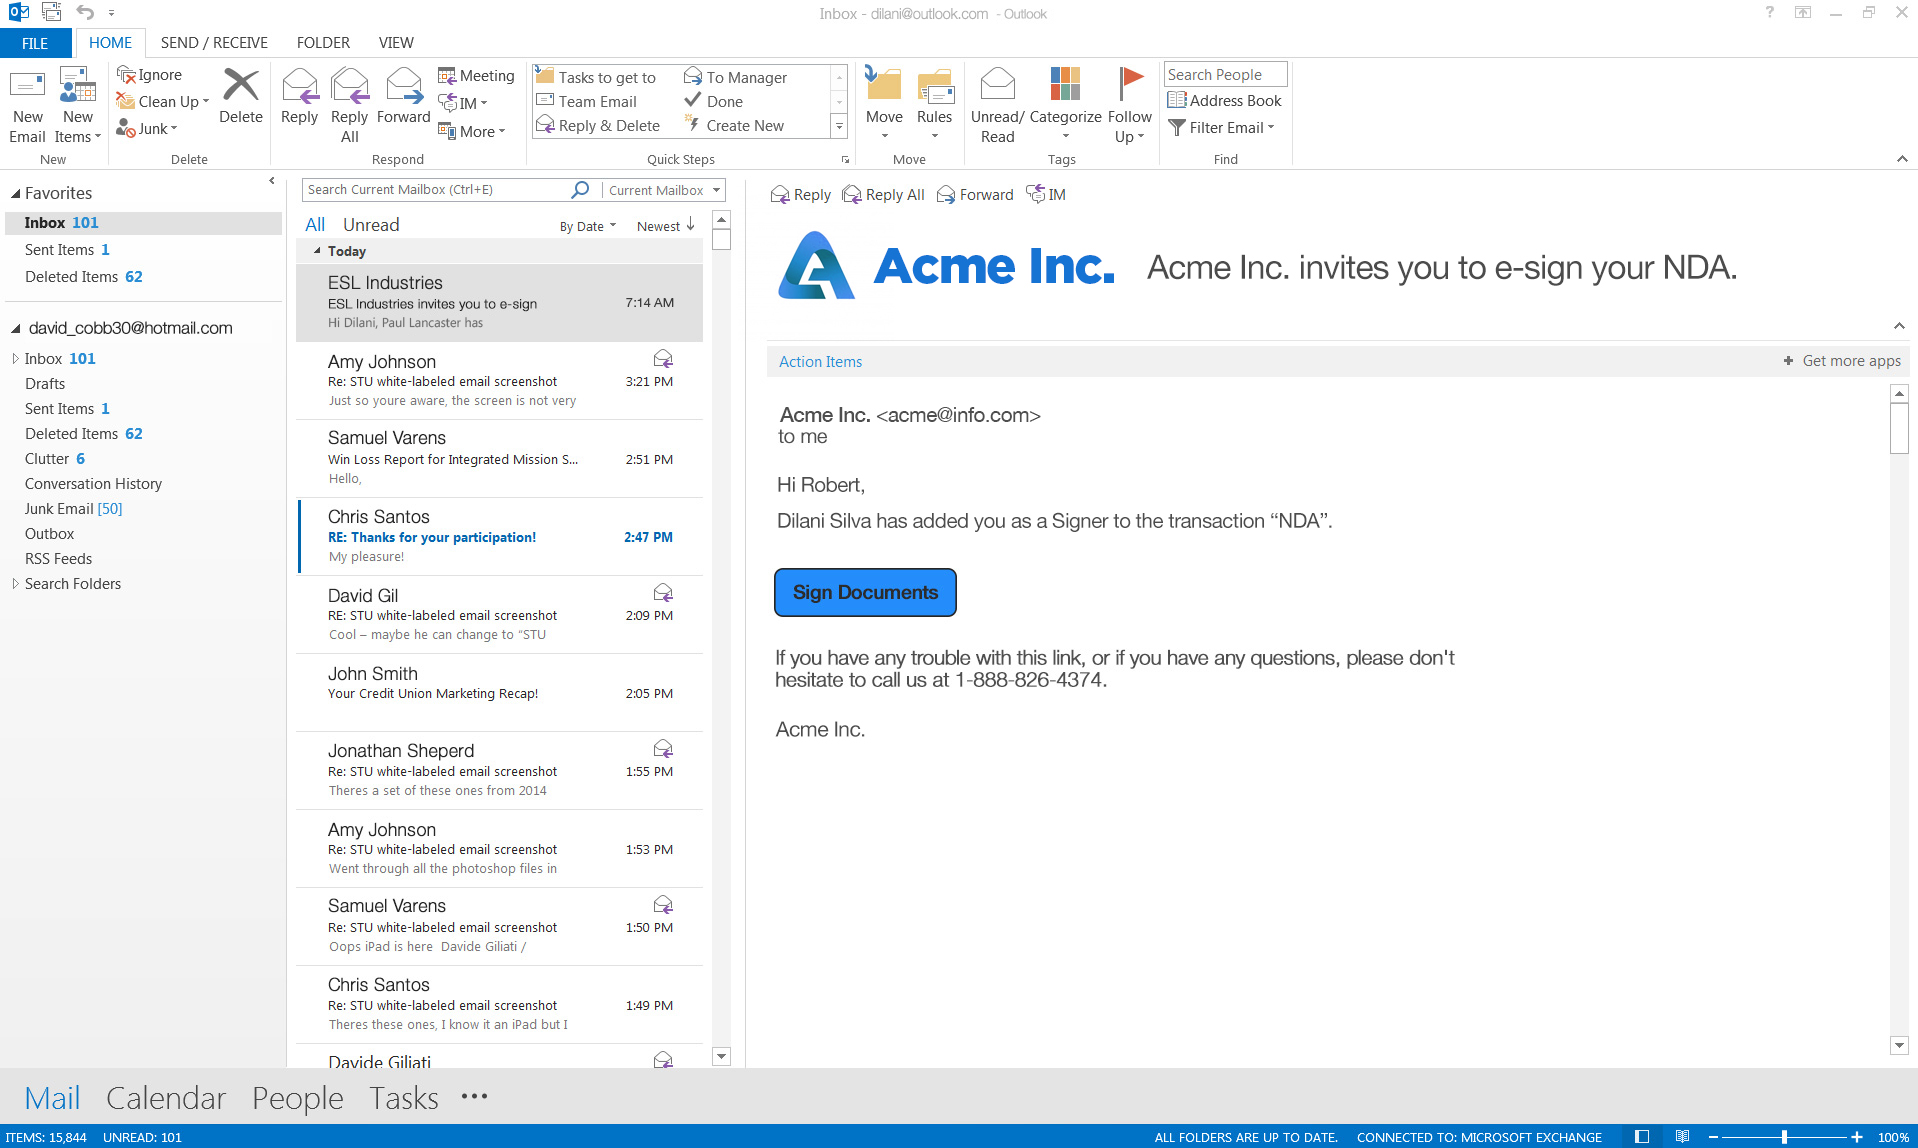Open the FILE menu
The width and height of the screenshot is (1918, 1148).
click(35, 42)
